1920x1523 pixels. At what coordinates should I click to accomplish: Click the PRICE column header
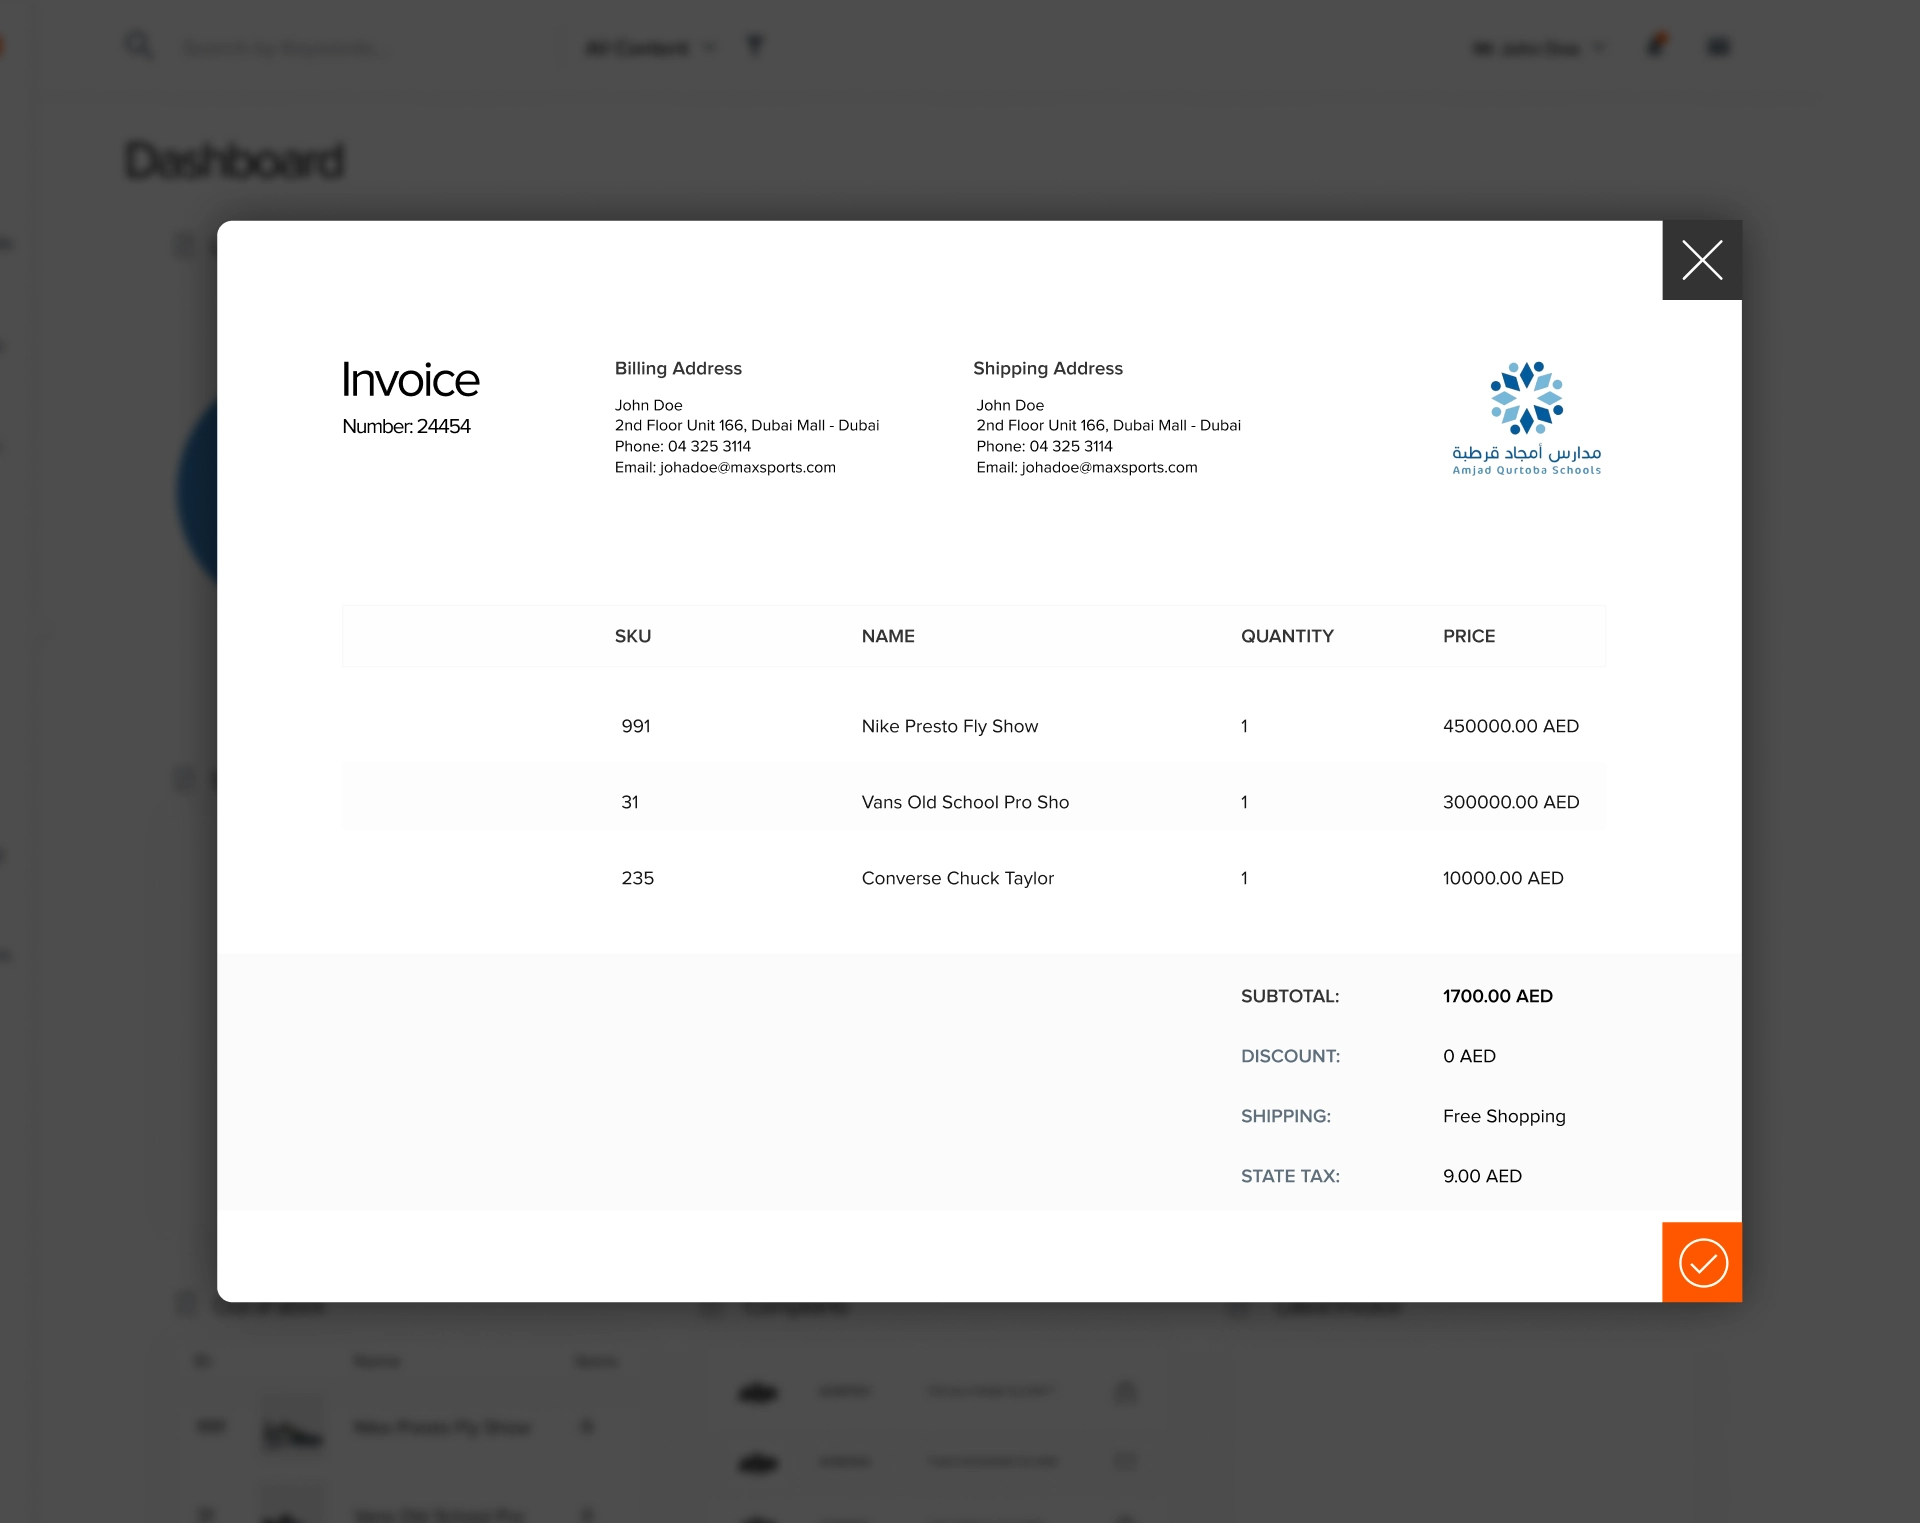click(1468, 636)
